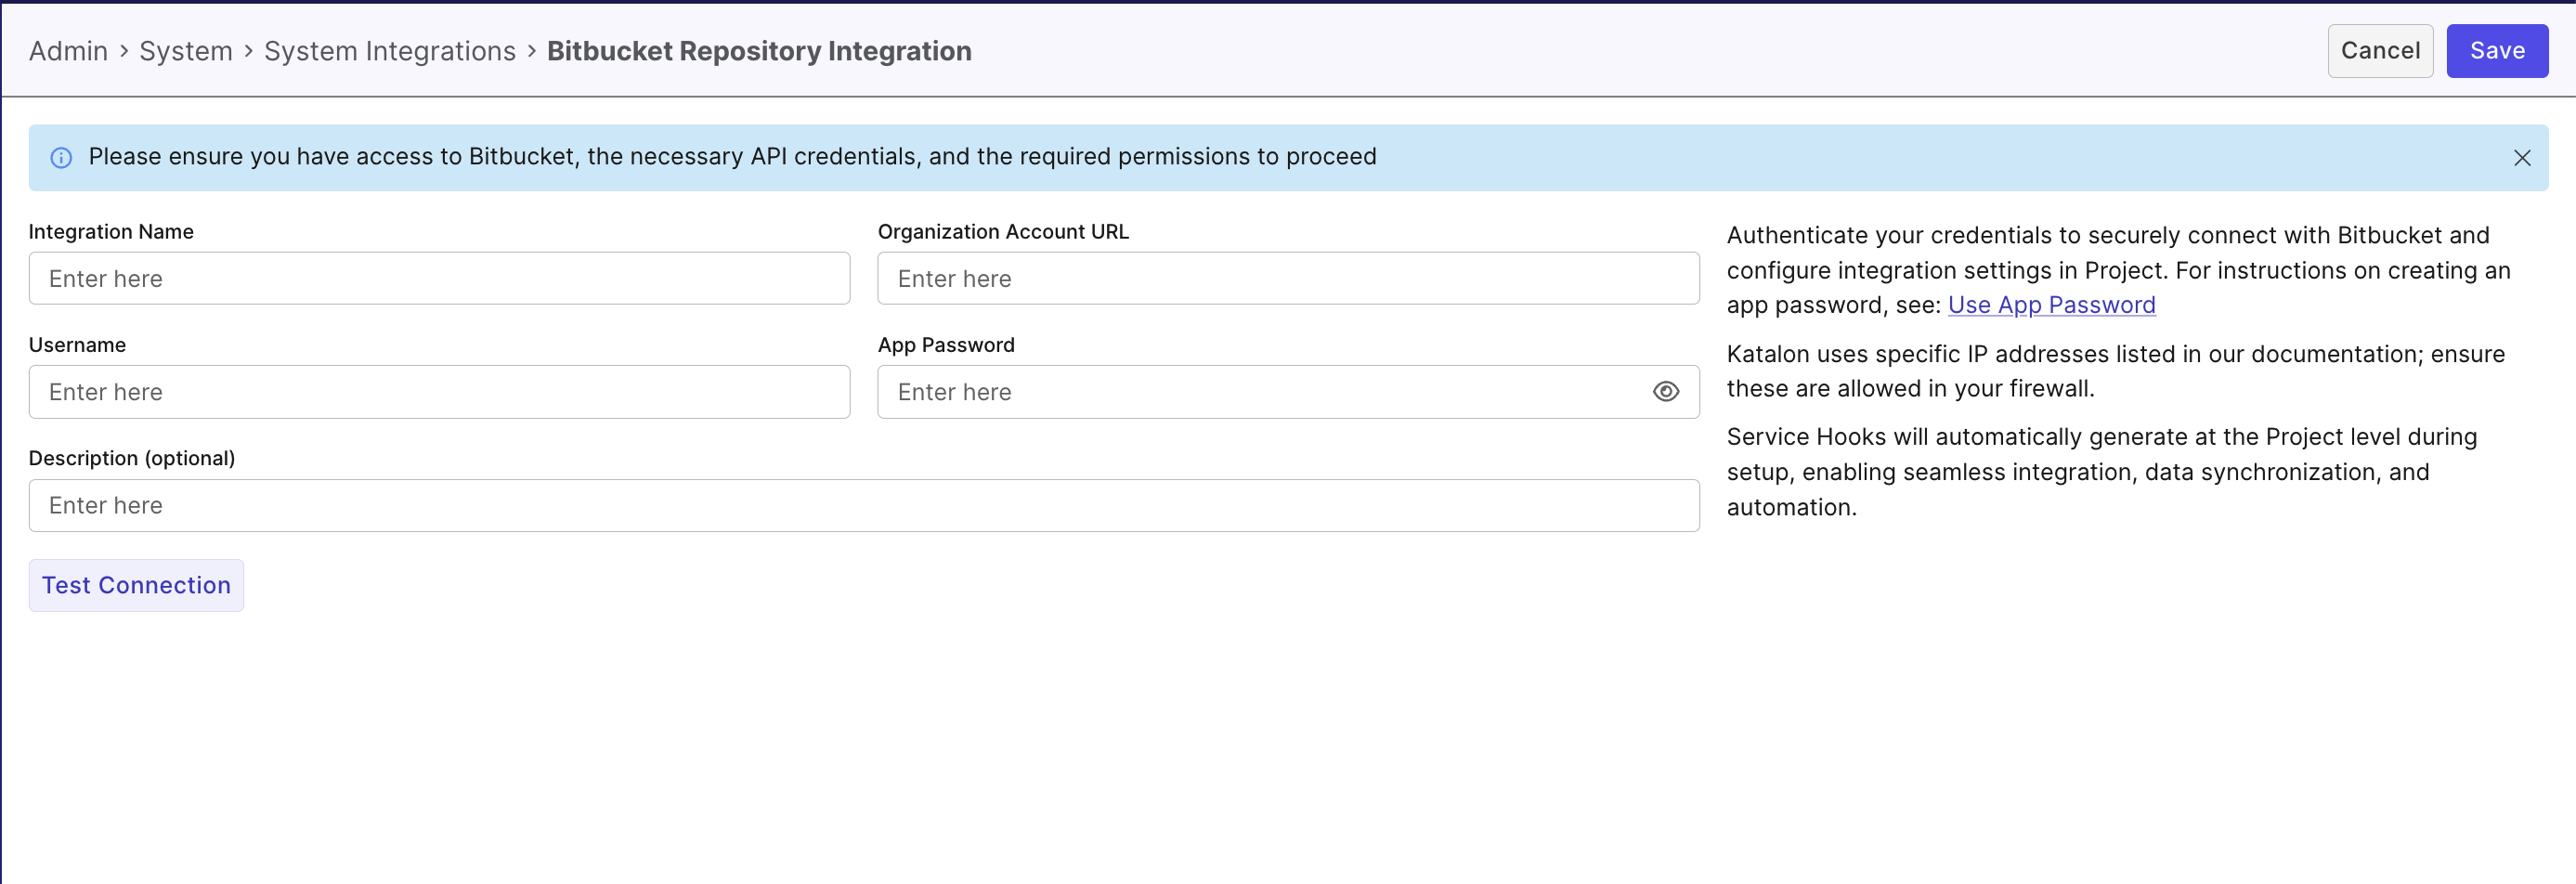This screenshot has width=2576, height=884.
Task: Click the 'App Password' label
Action: click(x=946, y=345)
